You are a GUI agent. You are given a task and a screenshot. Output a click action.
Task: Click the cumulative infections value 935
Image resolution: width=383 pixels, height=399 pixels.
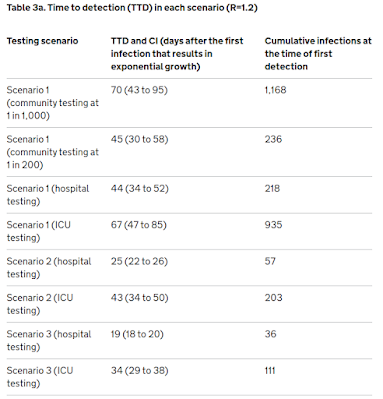273,225
